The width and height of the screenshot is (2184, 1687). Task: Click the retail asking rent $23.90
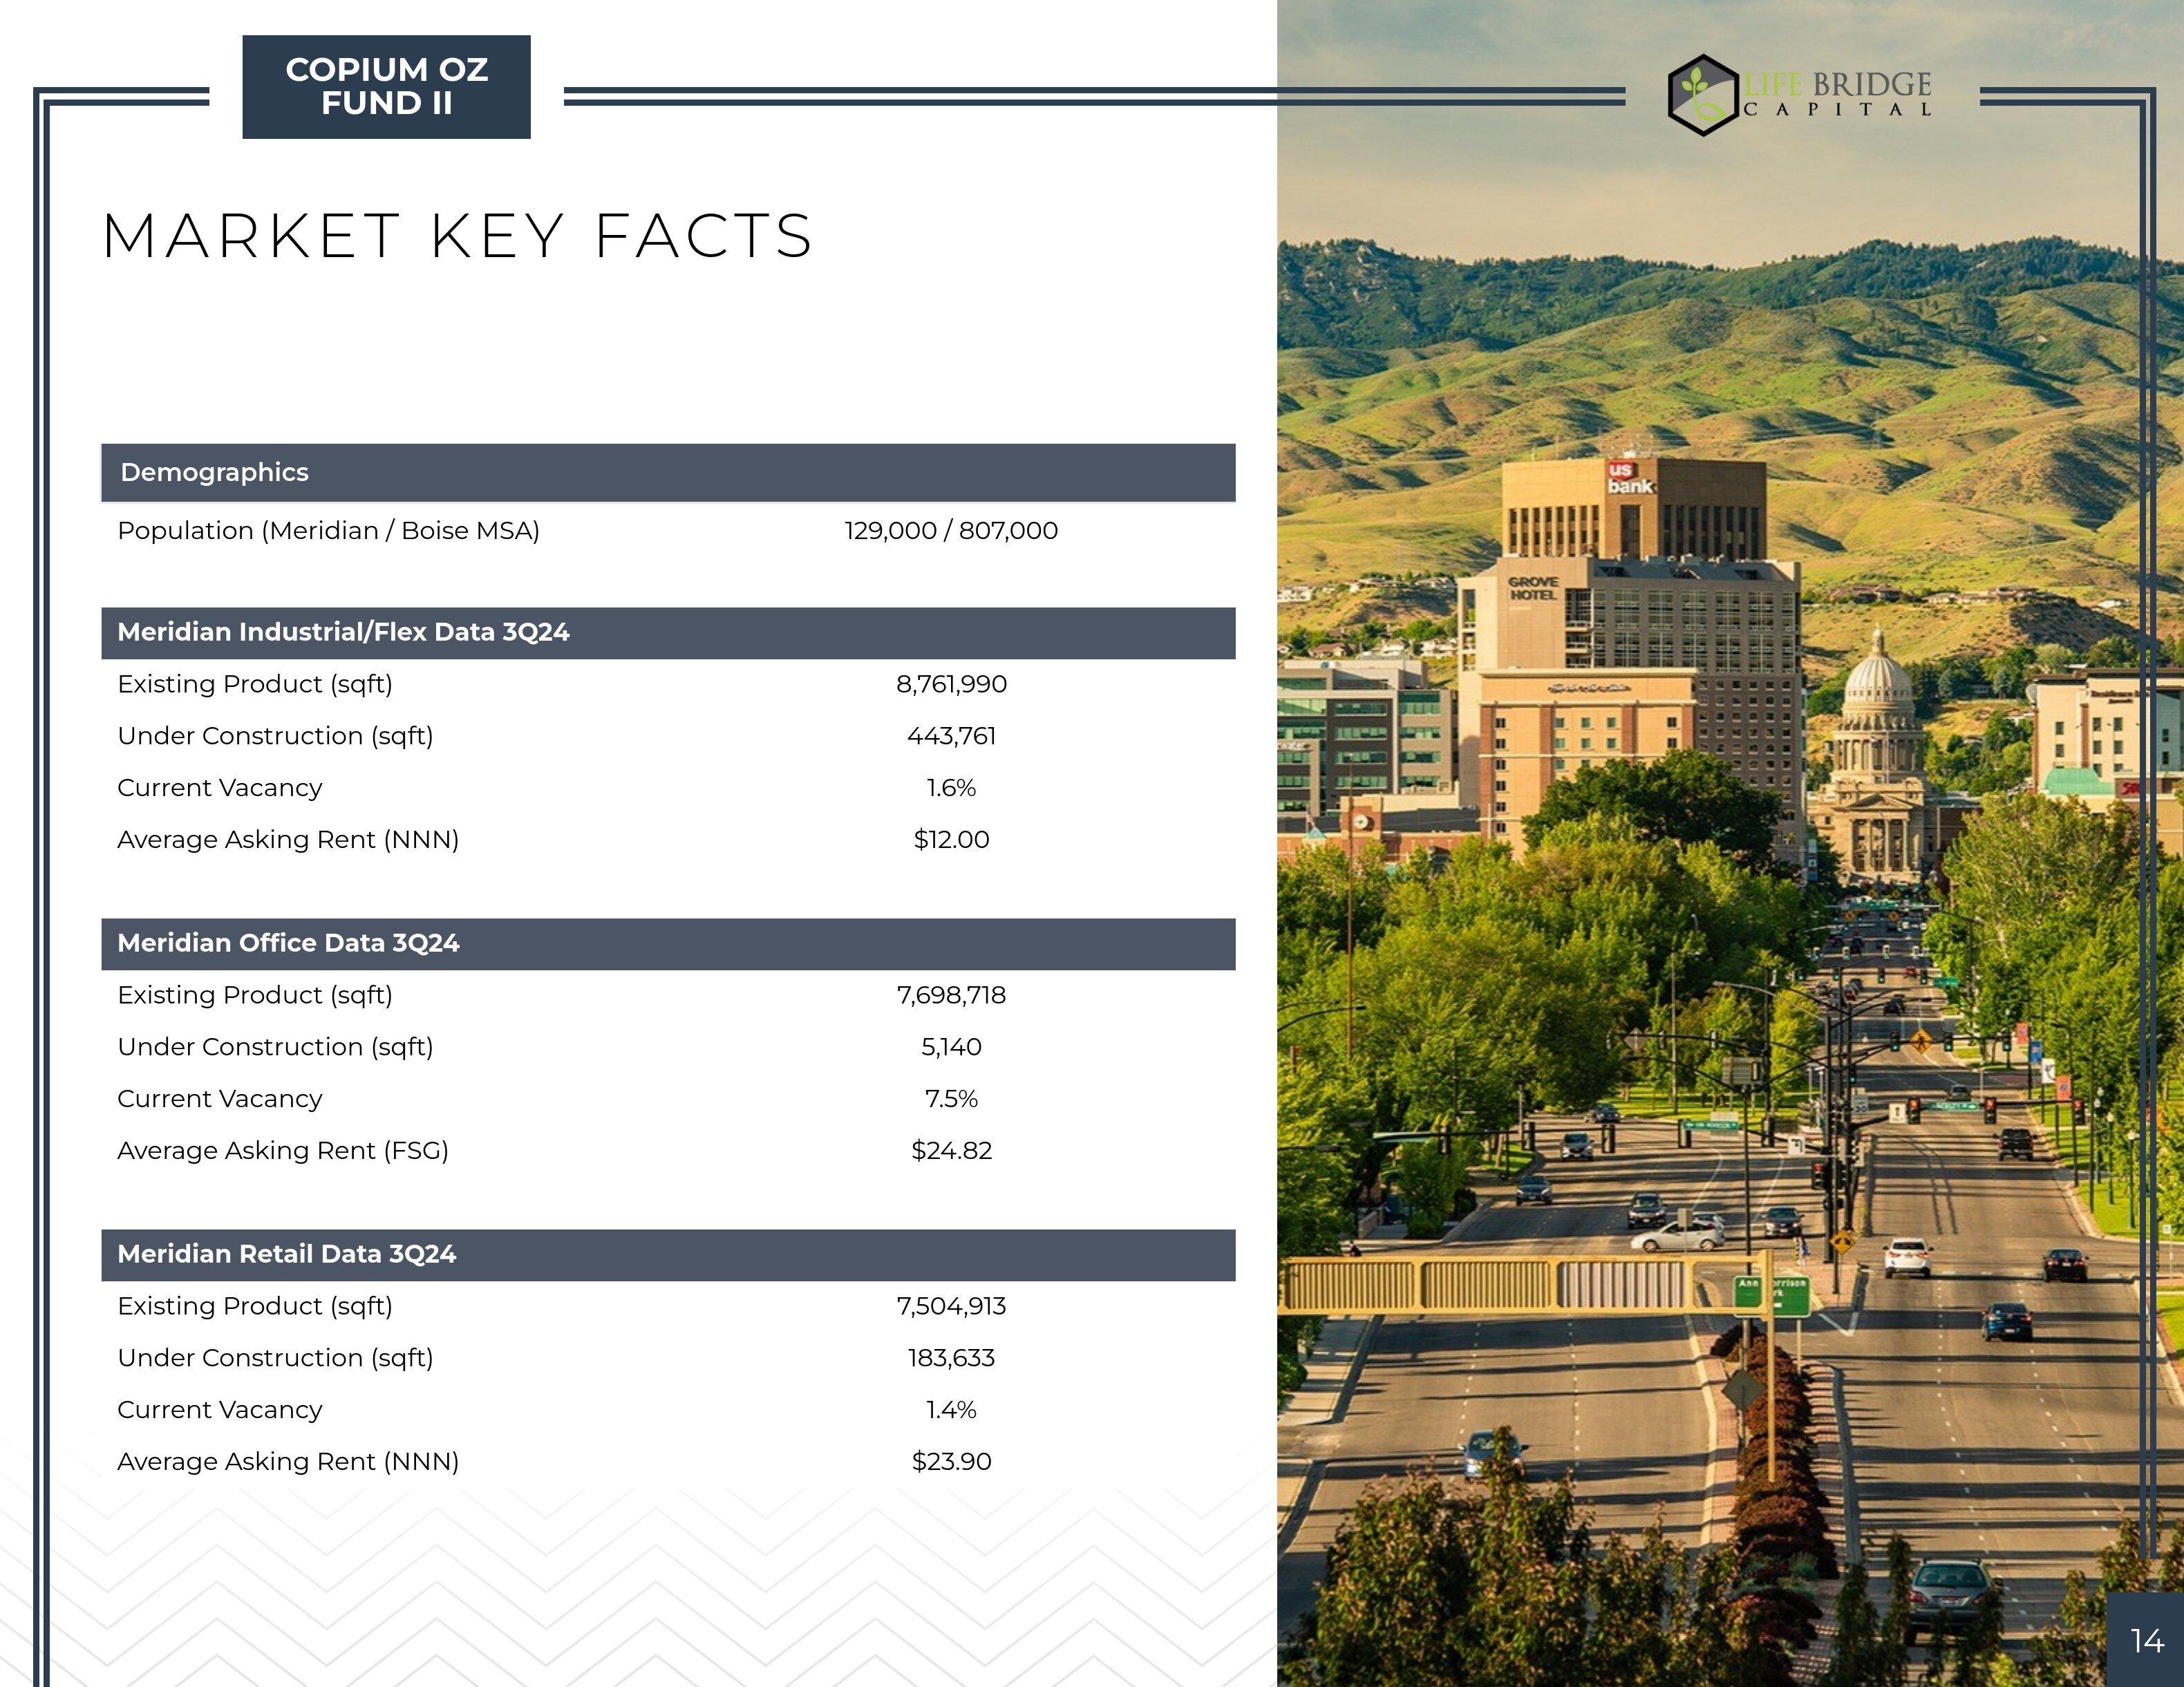951,1462
